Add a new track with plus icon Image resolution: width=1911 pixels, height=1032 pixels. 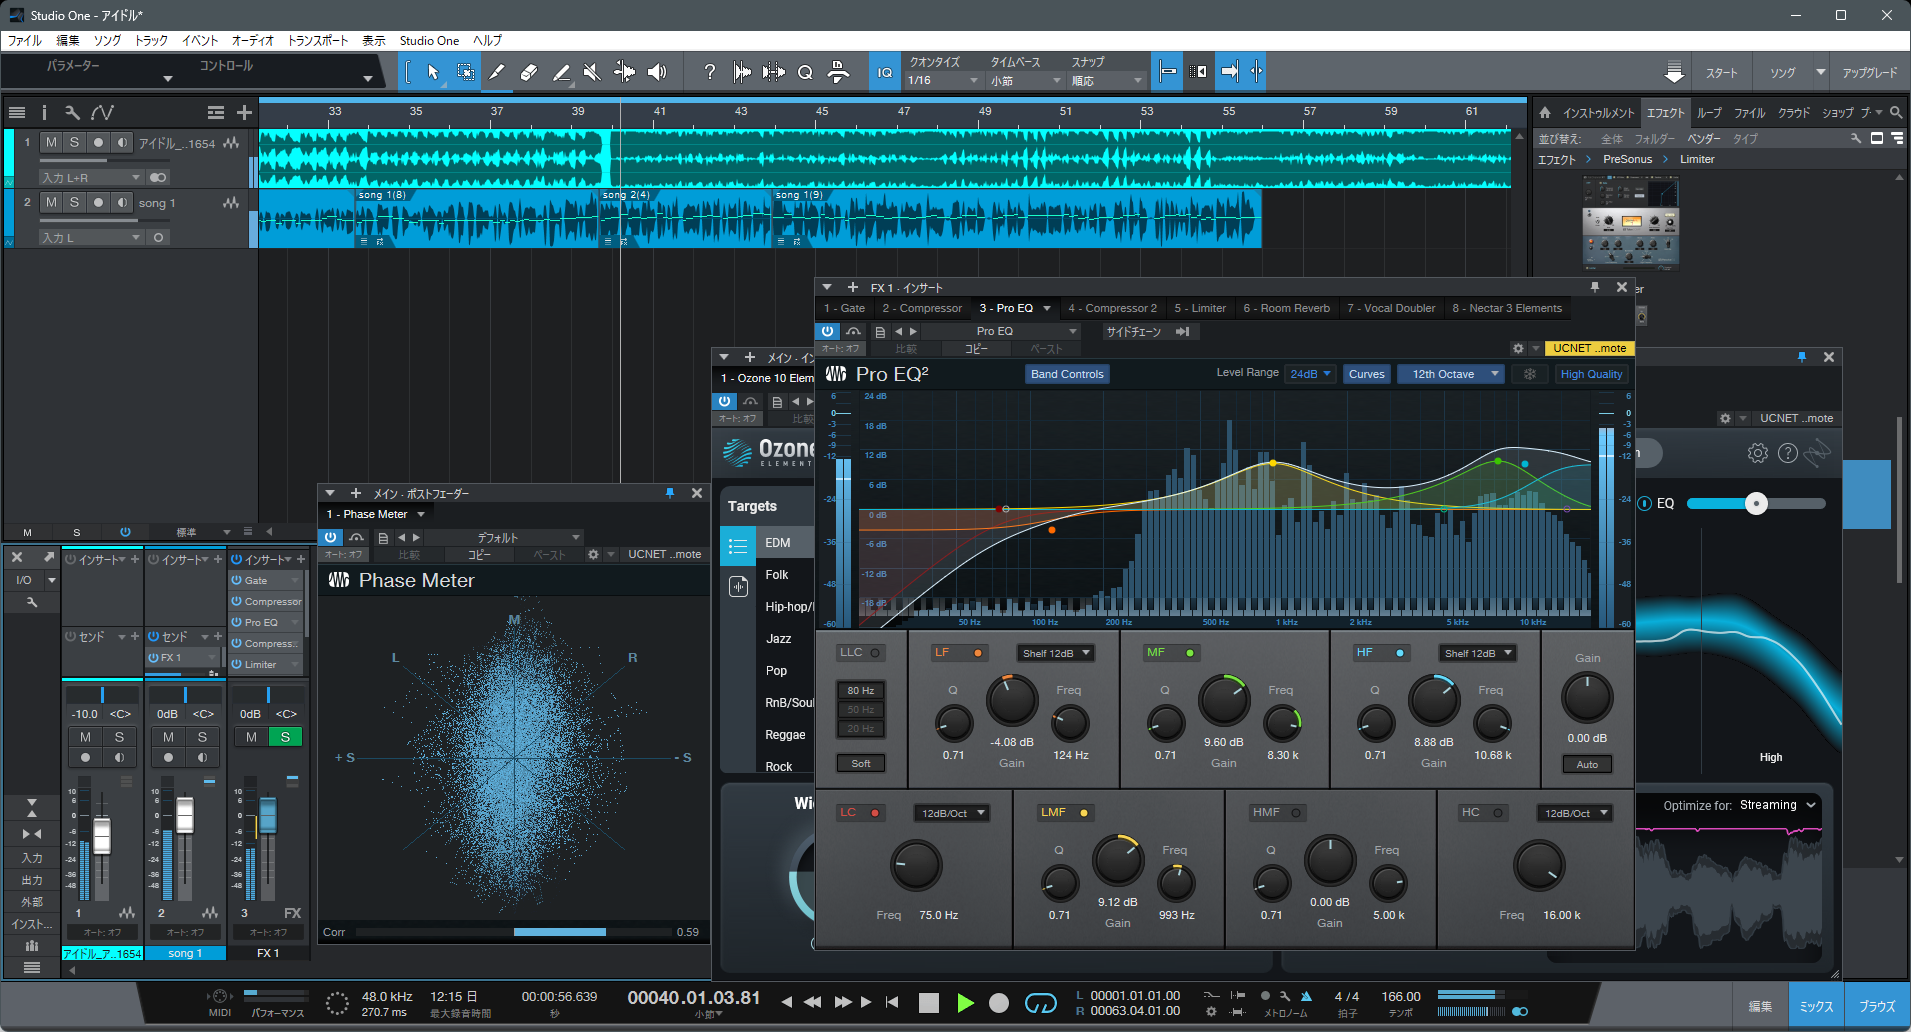[244, 113]
